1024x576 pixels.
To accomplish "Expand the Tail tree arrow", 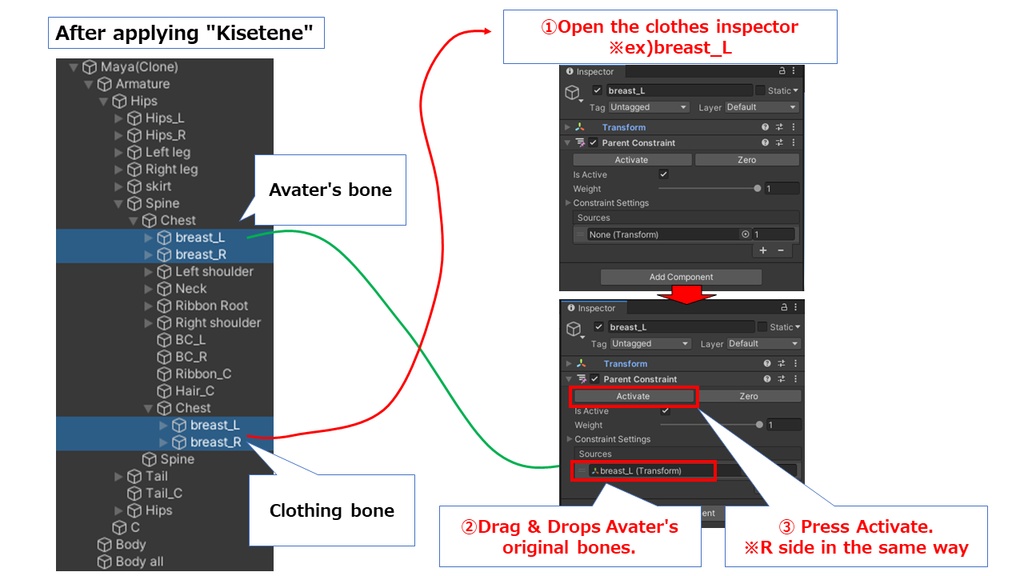I will click(x=118, y=476).
